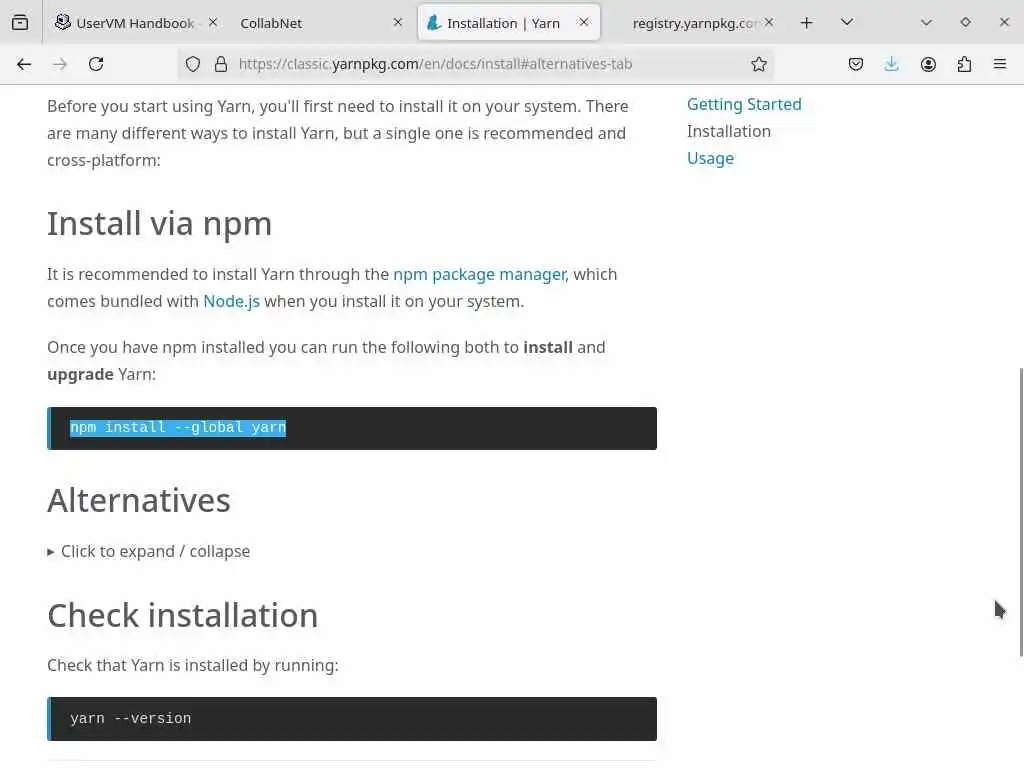
Task: Expand the Alternatives collapse section
Action: pos(149,552)
